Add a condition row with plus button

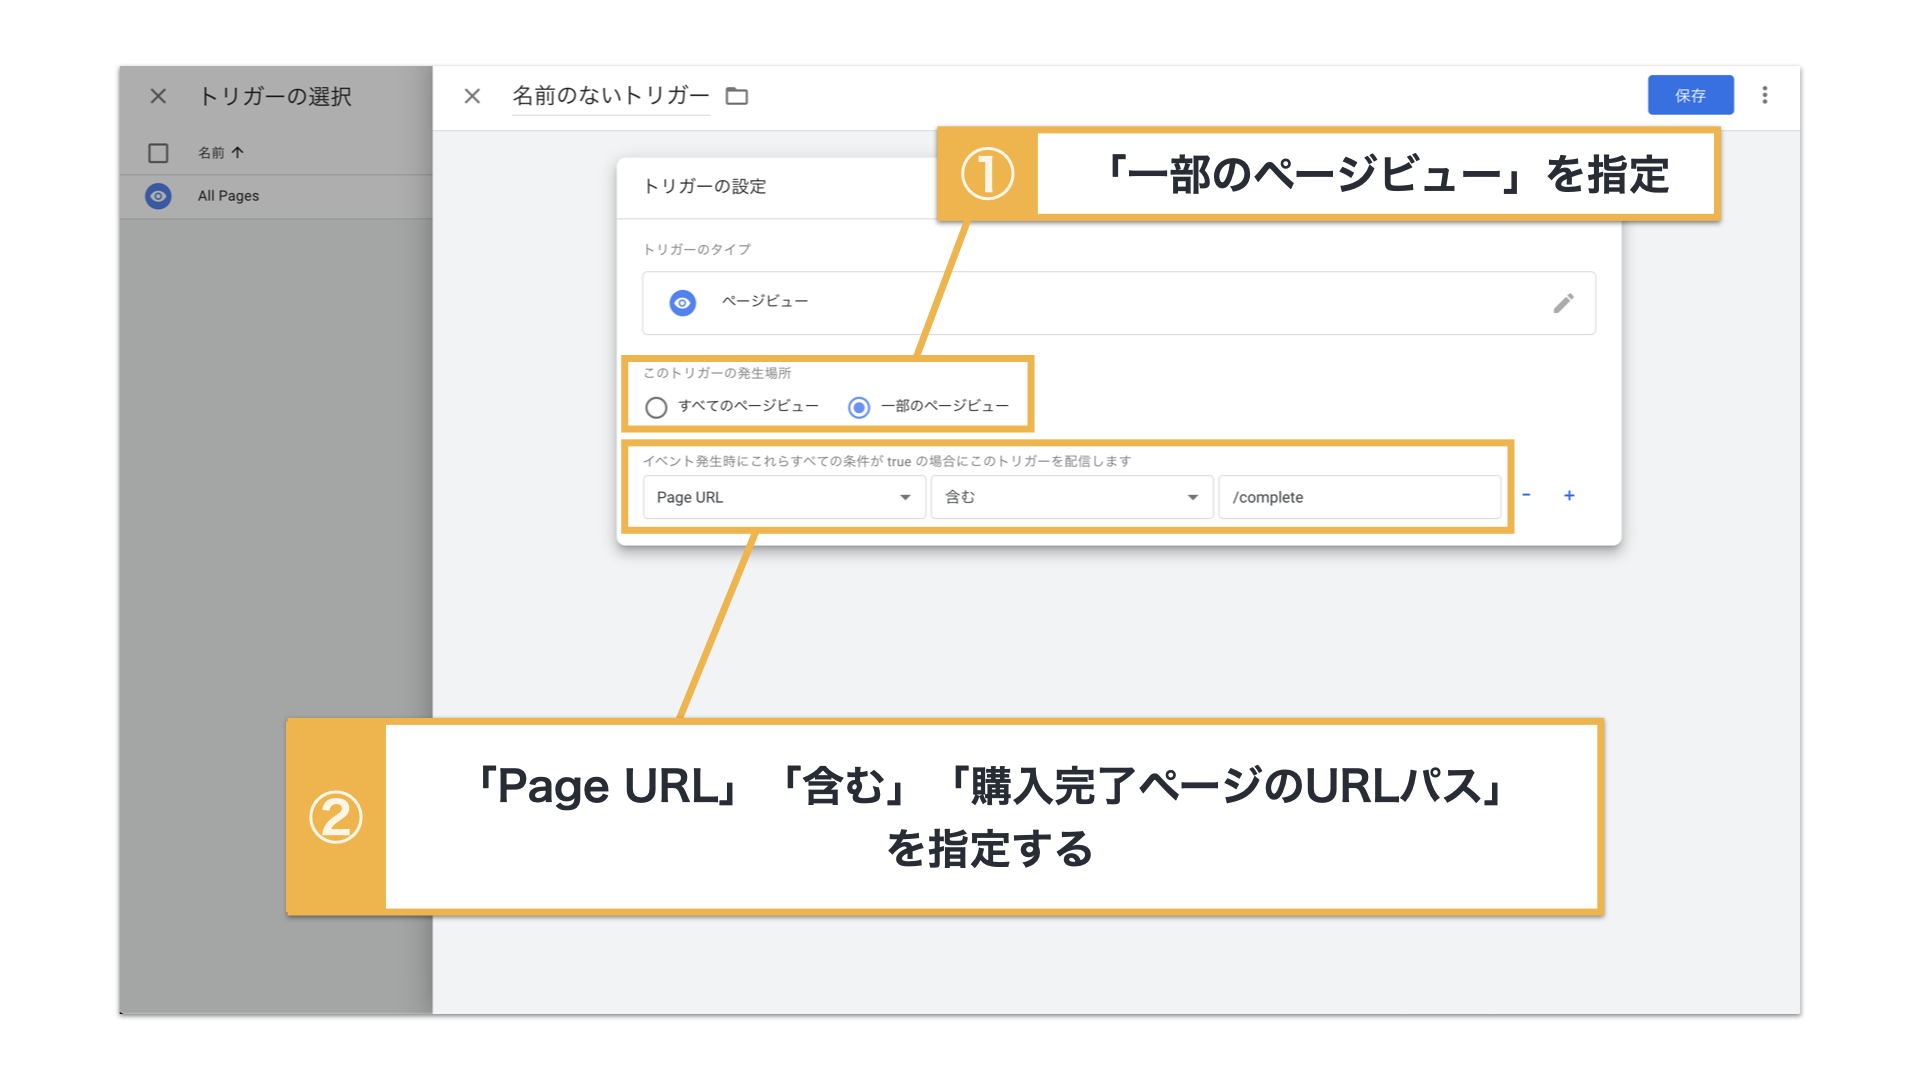pyautogui.click(x=1569, y=495)
